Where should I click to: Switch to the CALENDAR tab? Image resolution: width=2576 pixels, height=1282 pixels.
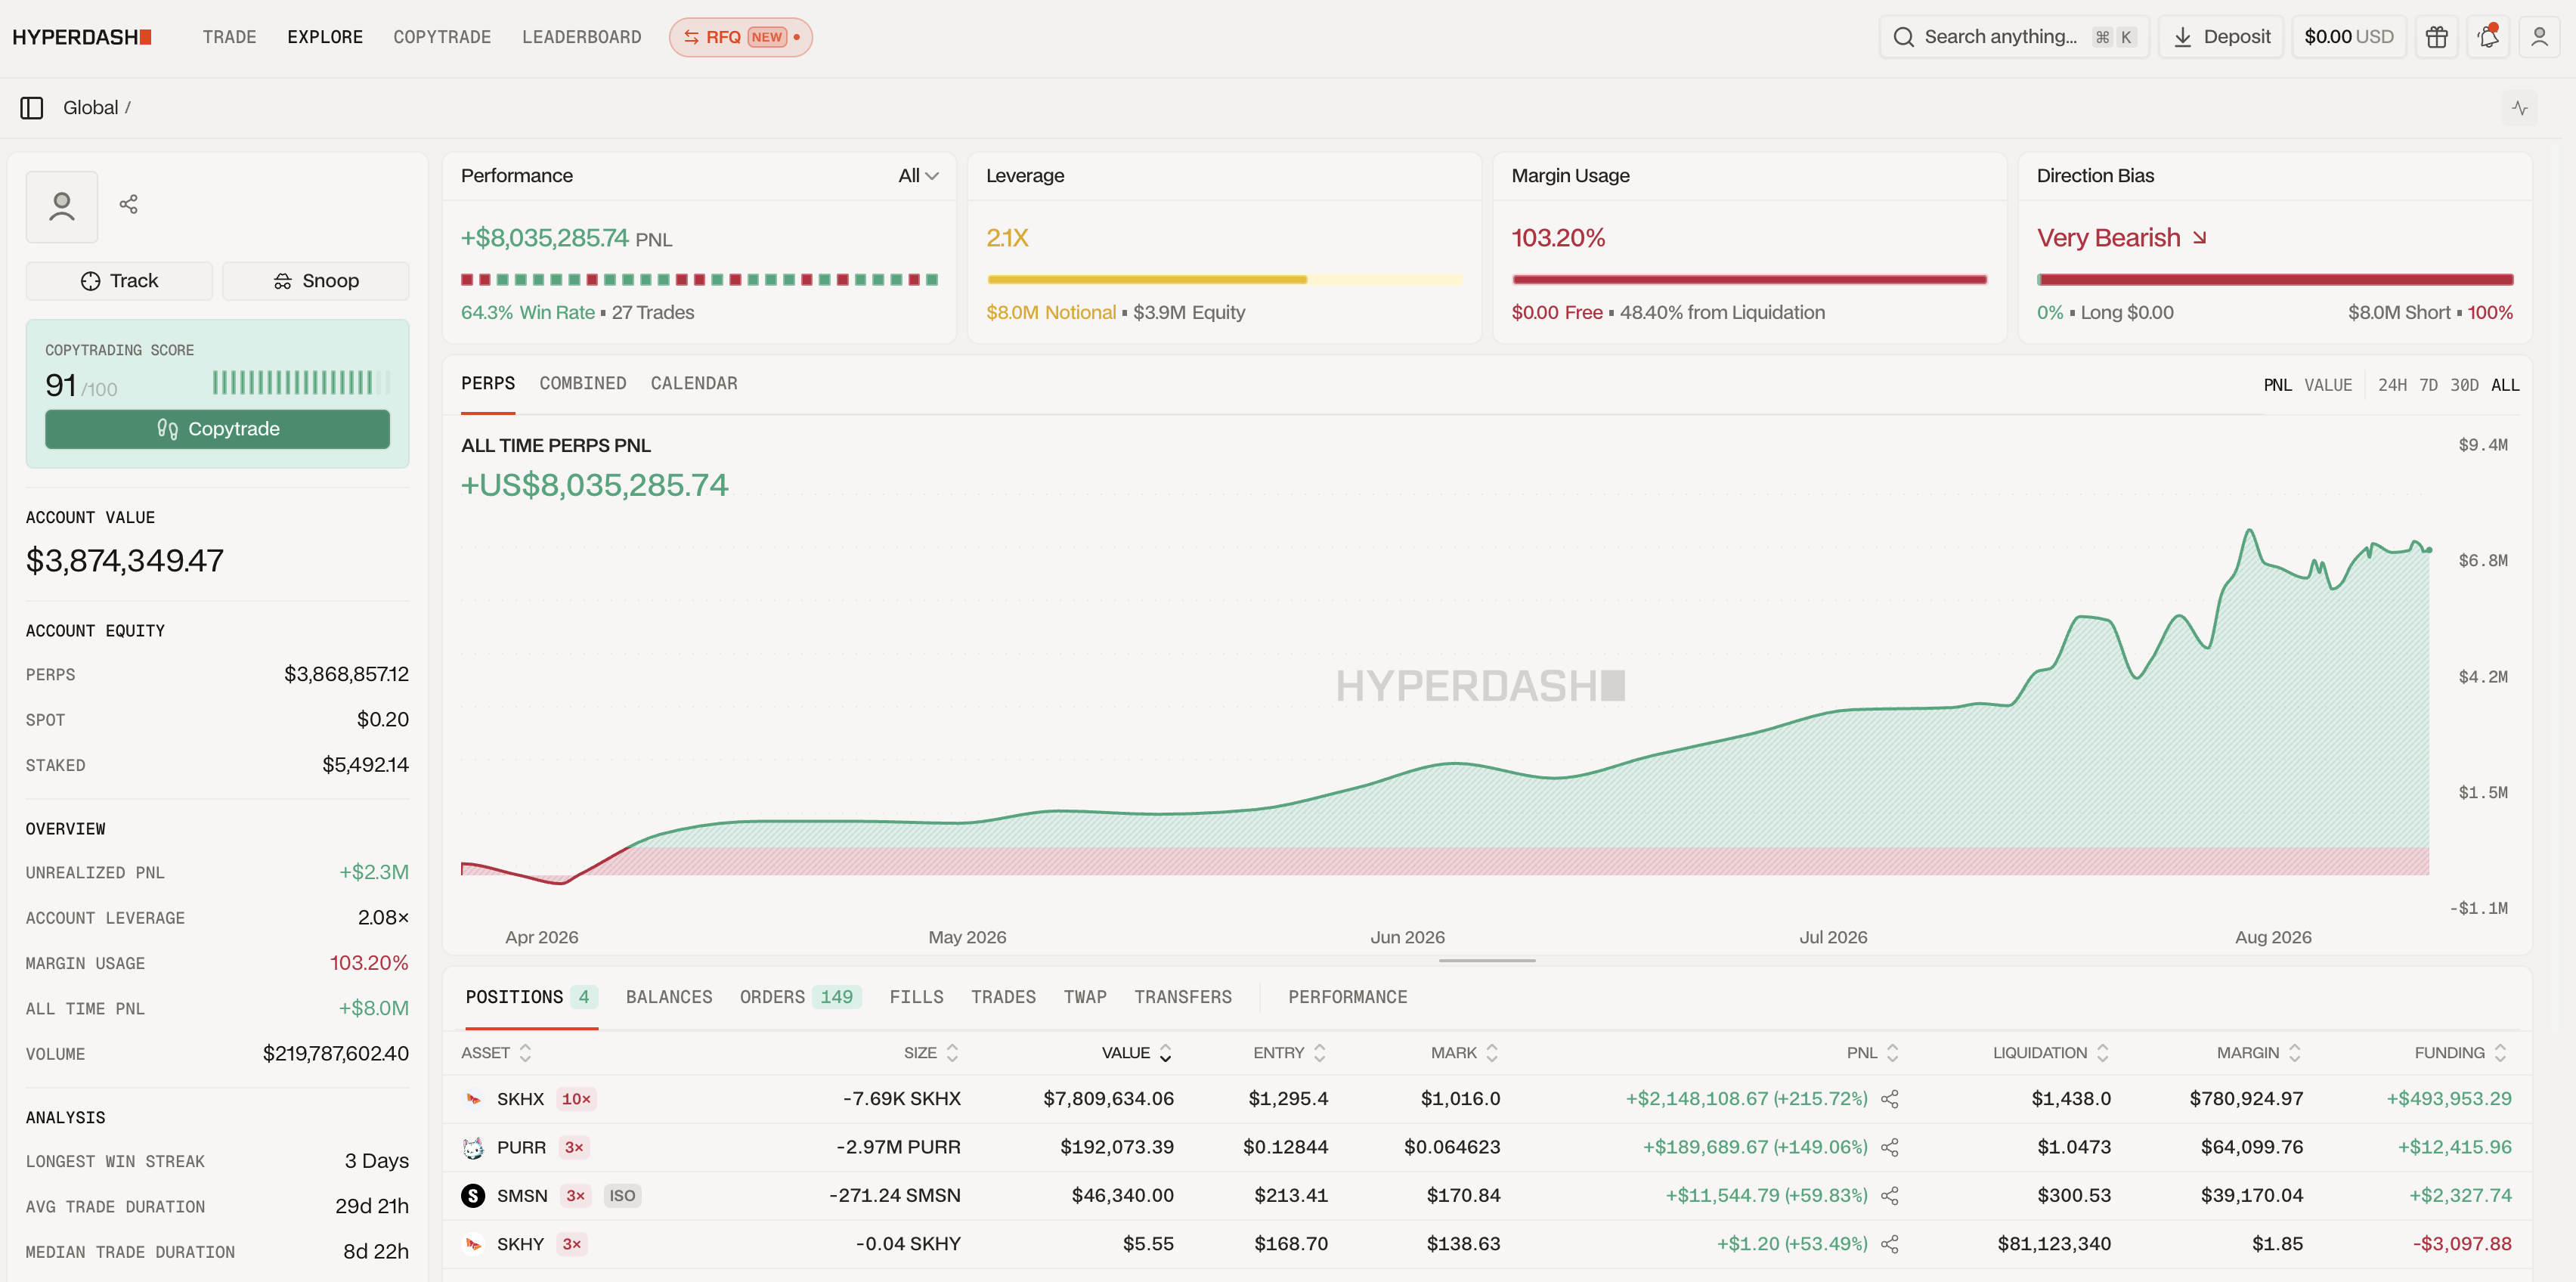coord(694,384)
